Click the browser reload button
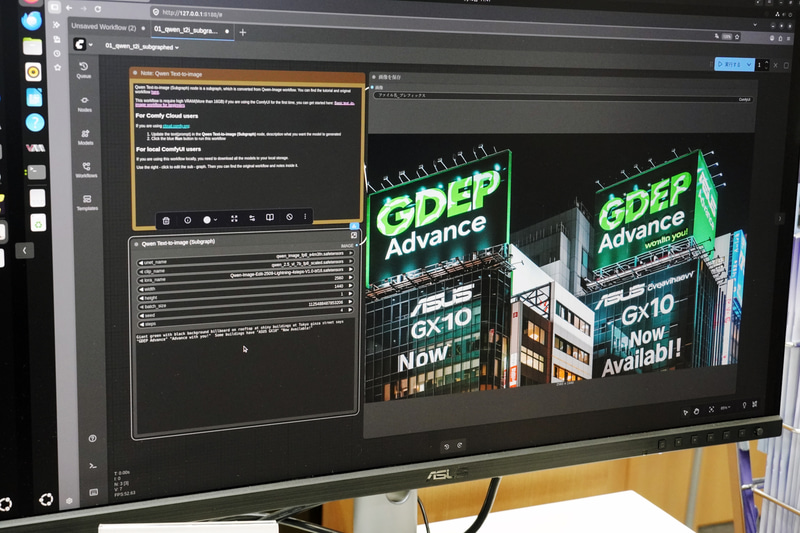 [97, 9]
